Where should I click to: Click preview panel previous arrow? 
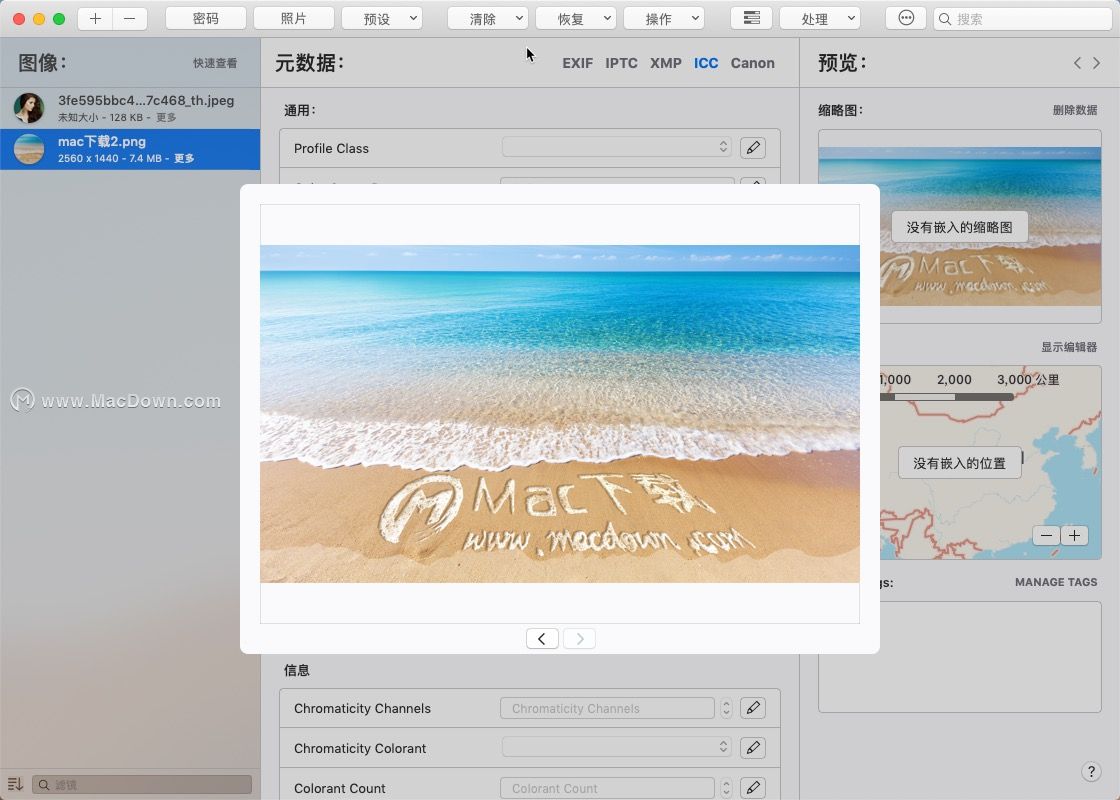pos(1077,63)
